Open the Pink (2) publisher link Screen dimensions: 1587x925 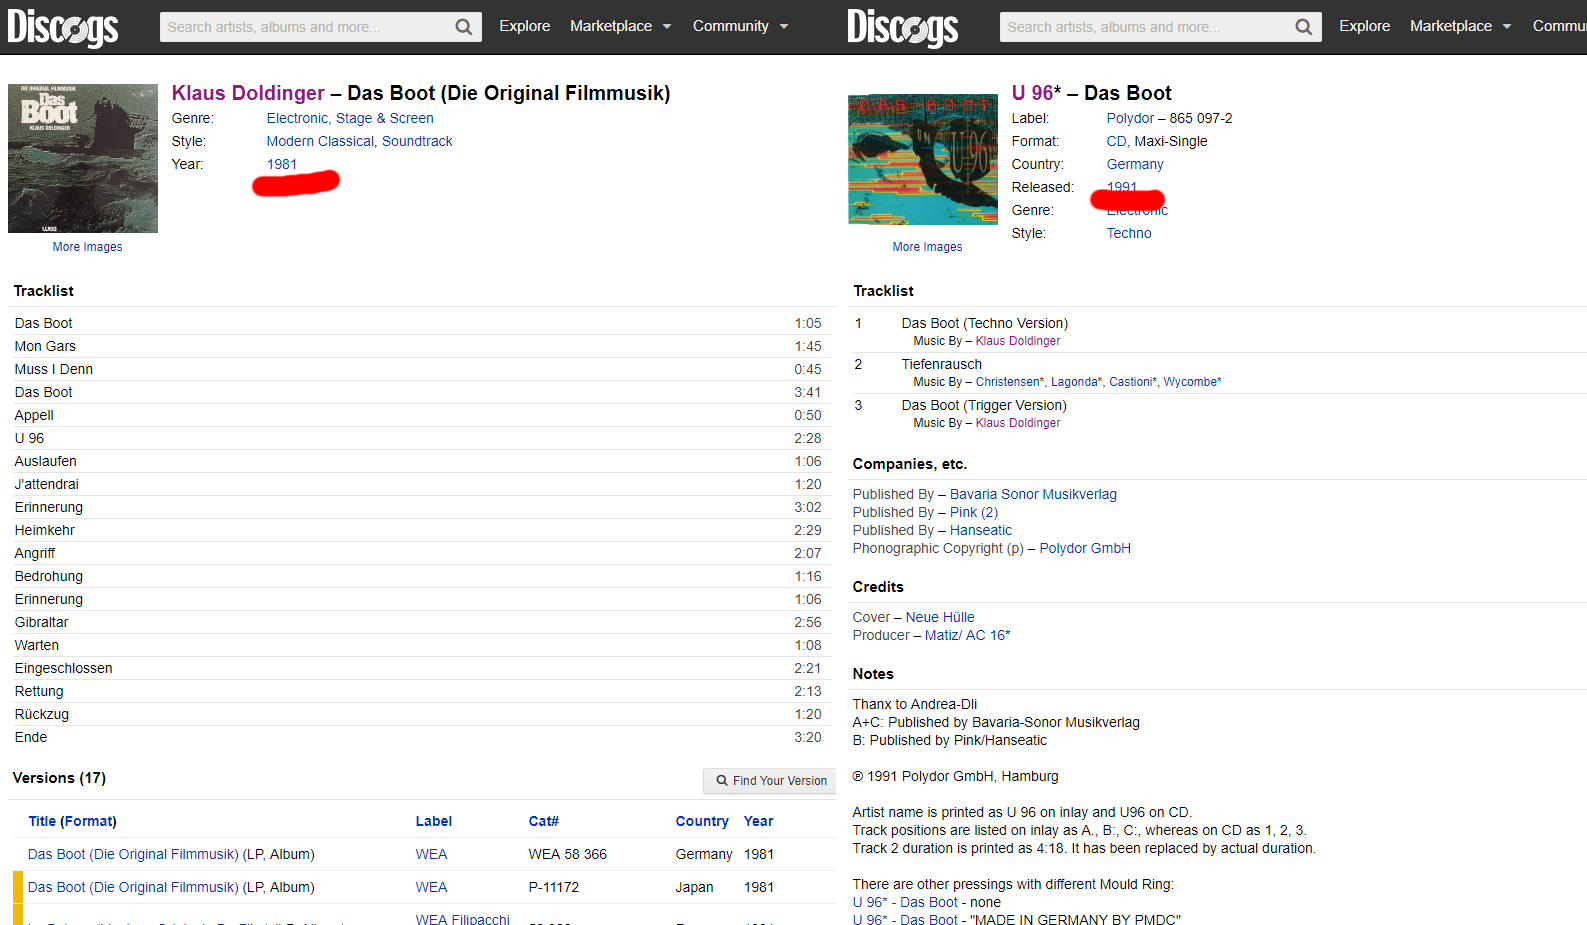coord(974,512)
